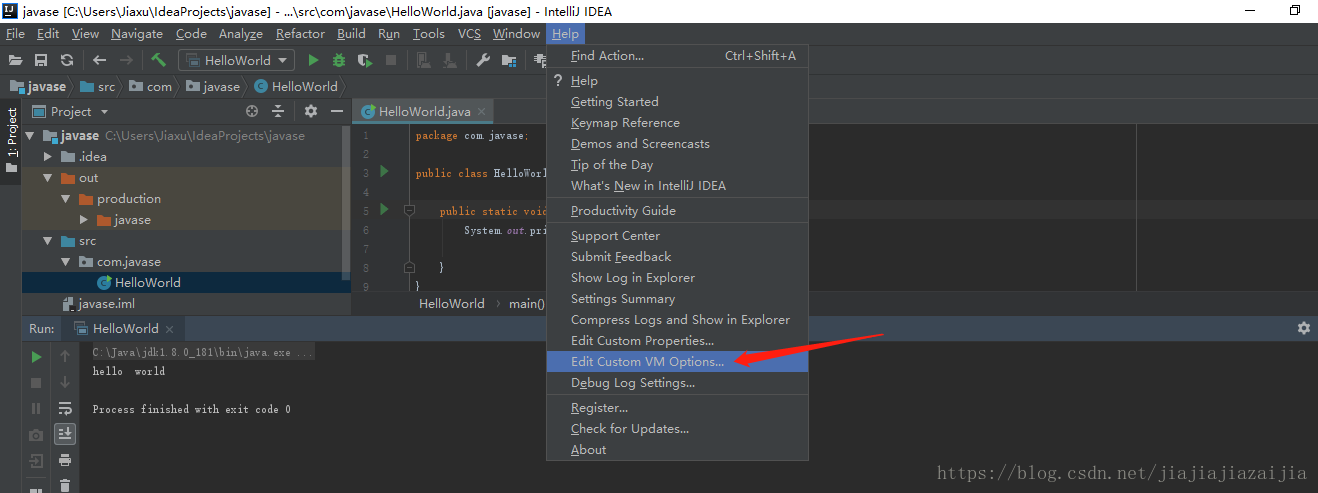The image size is (1318, 493).
Task: Collapse all in Project panel icon
Action: [x=278, y=111]
